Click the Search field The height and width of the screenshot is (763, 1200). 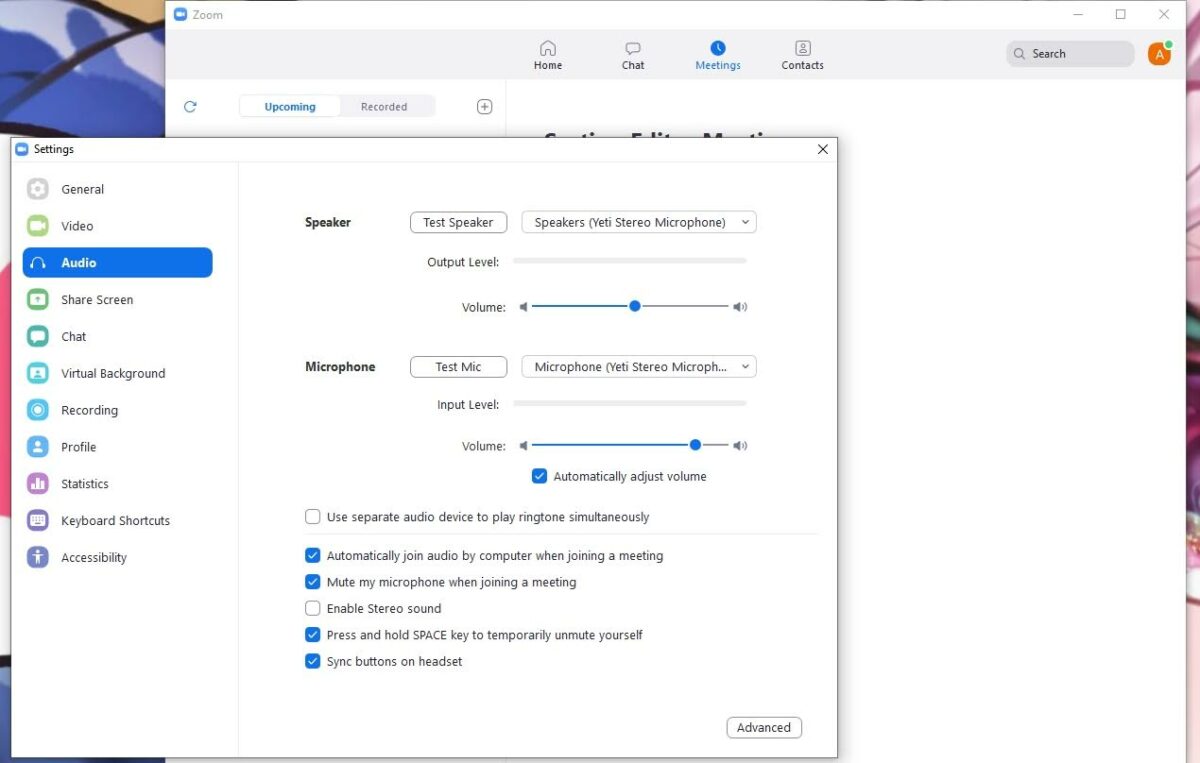(1069, 53)
